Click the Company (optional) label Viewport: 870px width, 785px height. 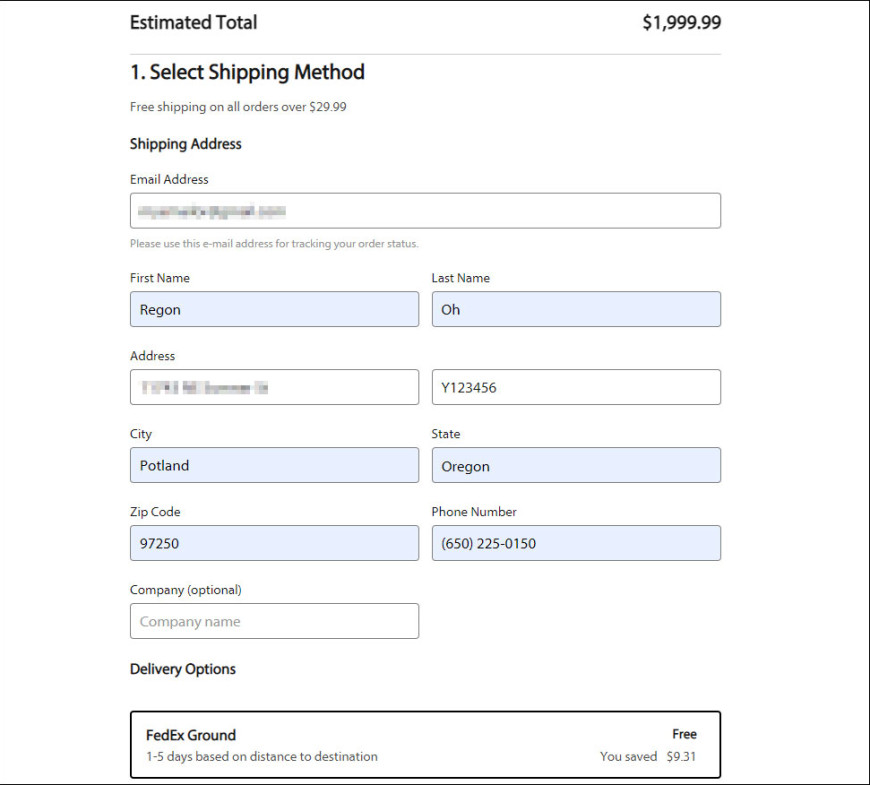186,590
